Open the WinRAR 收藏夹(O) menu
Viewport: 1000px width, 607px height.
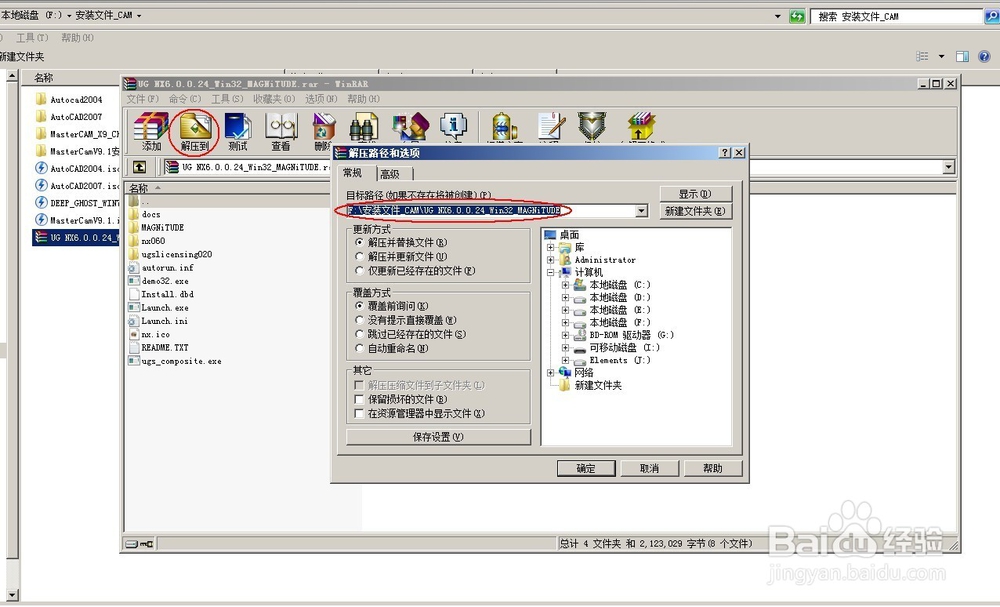coord(274,99)
